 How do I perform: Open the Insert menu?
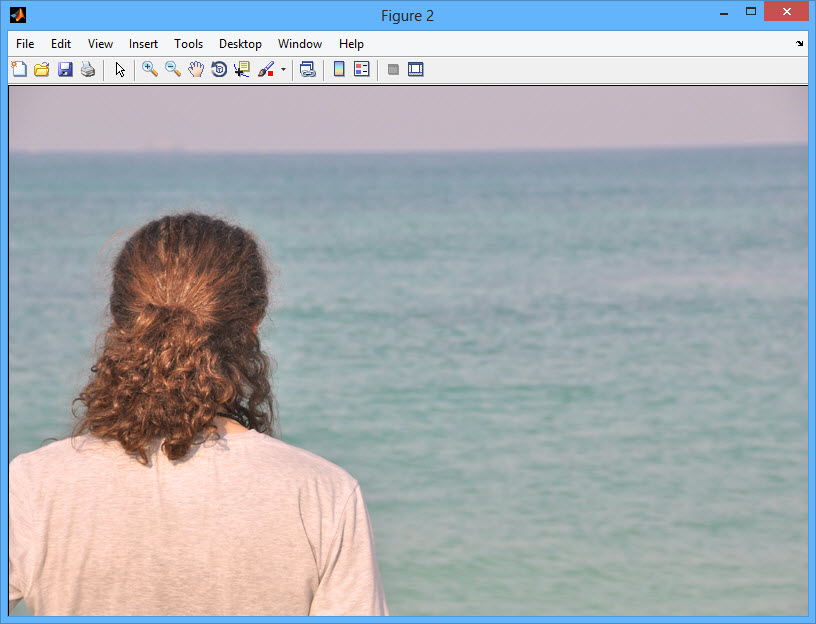[143, 44]
